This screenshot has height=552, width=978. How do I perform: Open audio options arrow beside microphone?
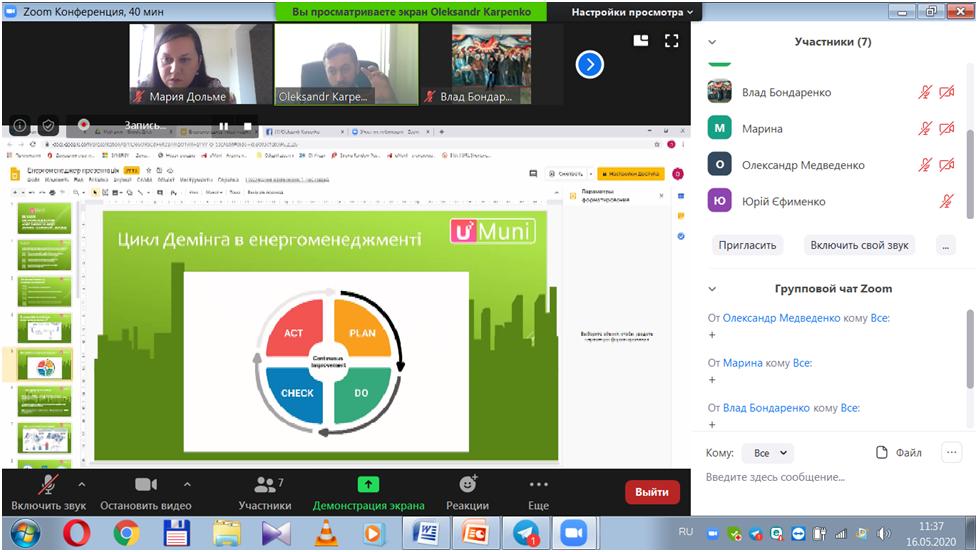pyautogui.click(x=88, y=484)
